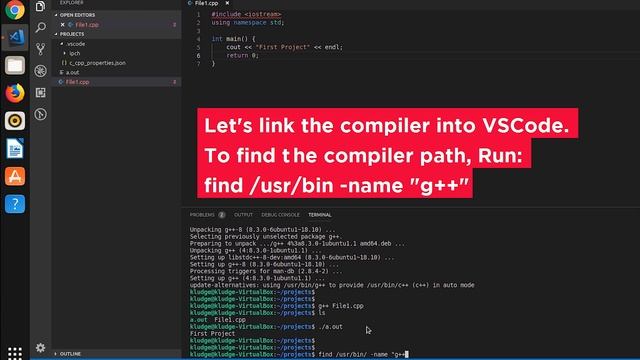Click the Visual Studio Code dock icon

15,37
